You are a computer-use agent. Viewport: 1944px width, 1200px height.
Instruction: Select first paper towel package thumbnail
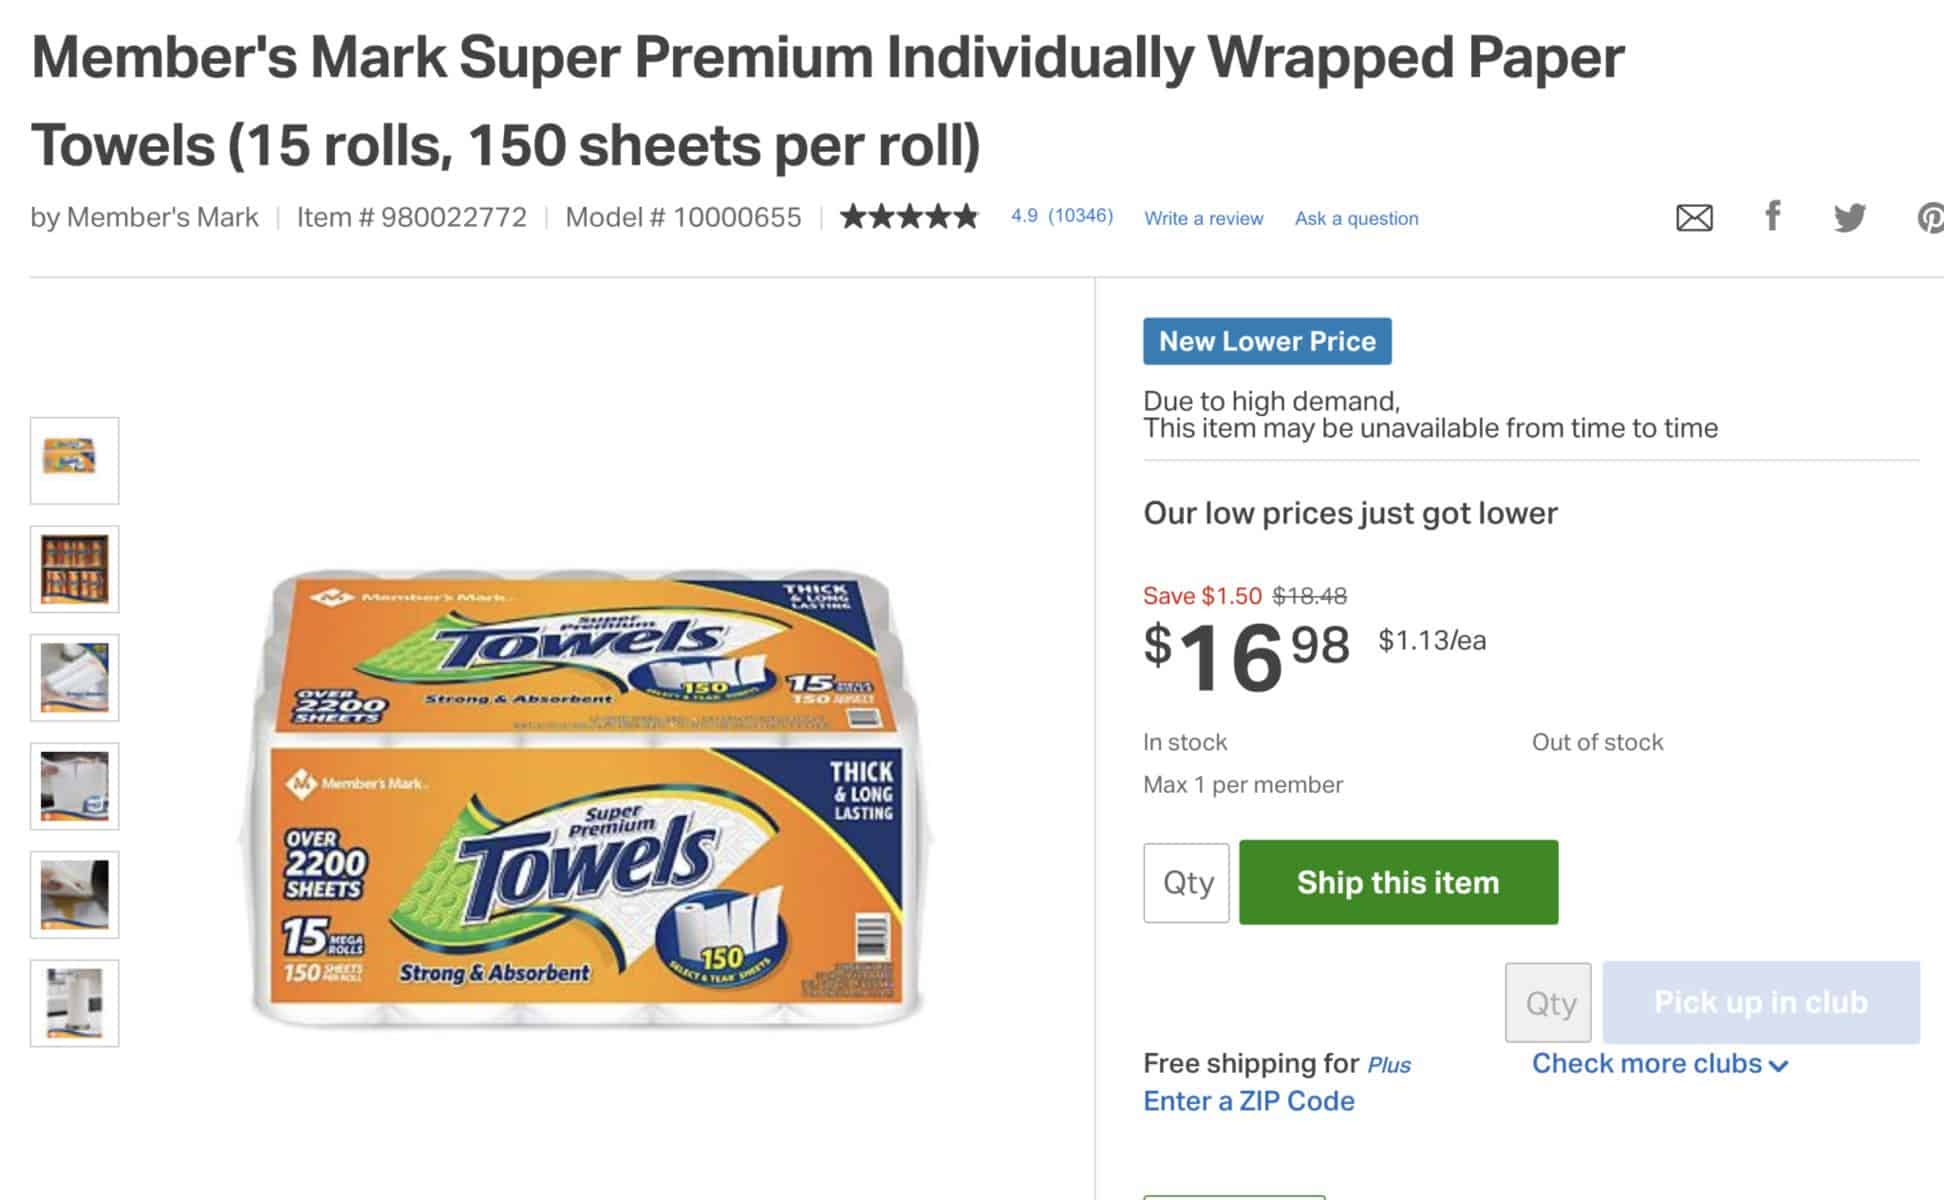point(74,460)
